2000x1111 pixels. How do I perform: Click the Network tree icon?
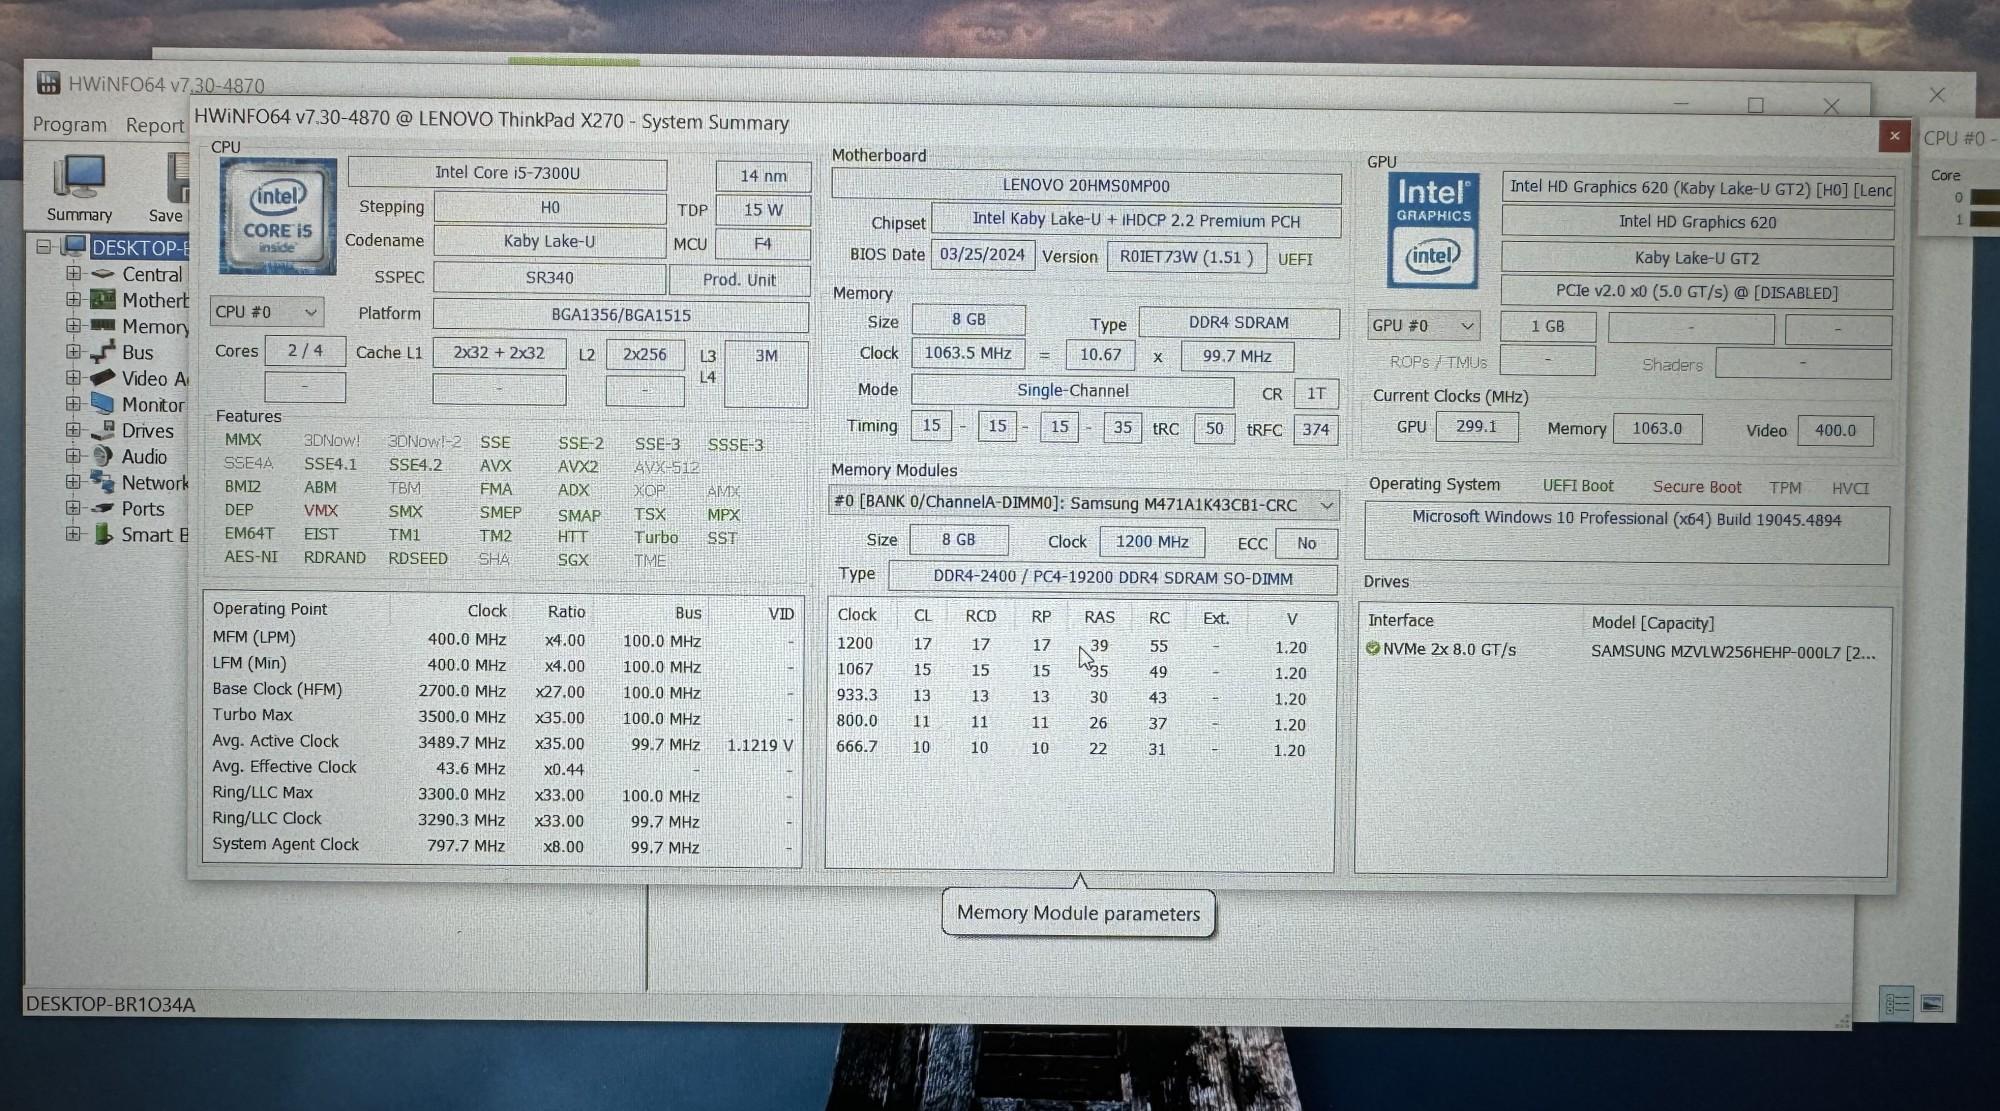coord(103,482)
